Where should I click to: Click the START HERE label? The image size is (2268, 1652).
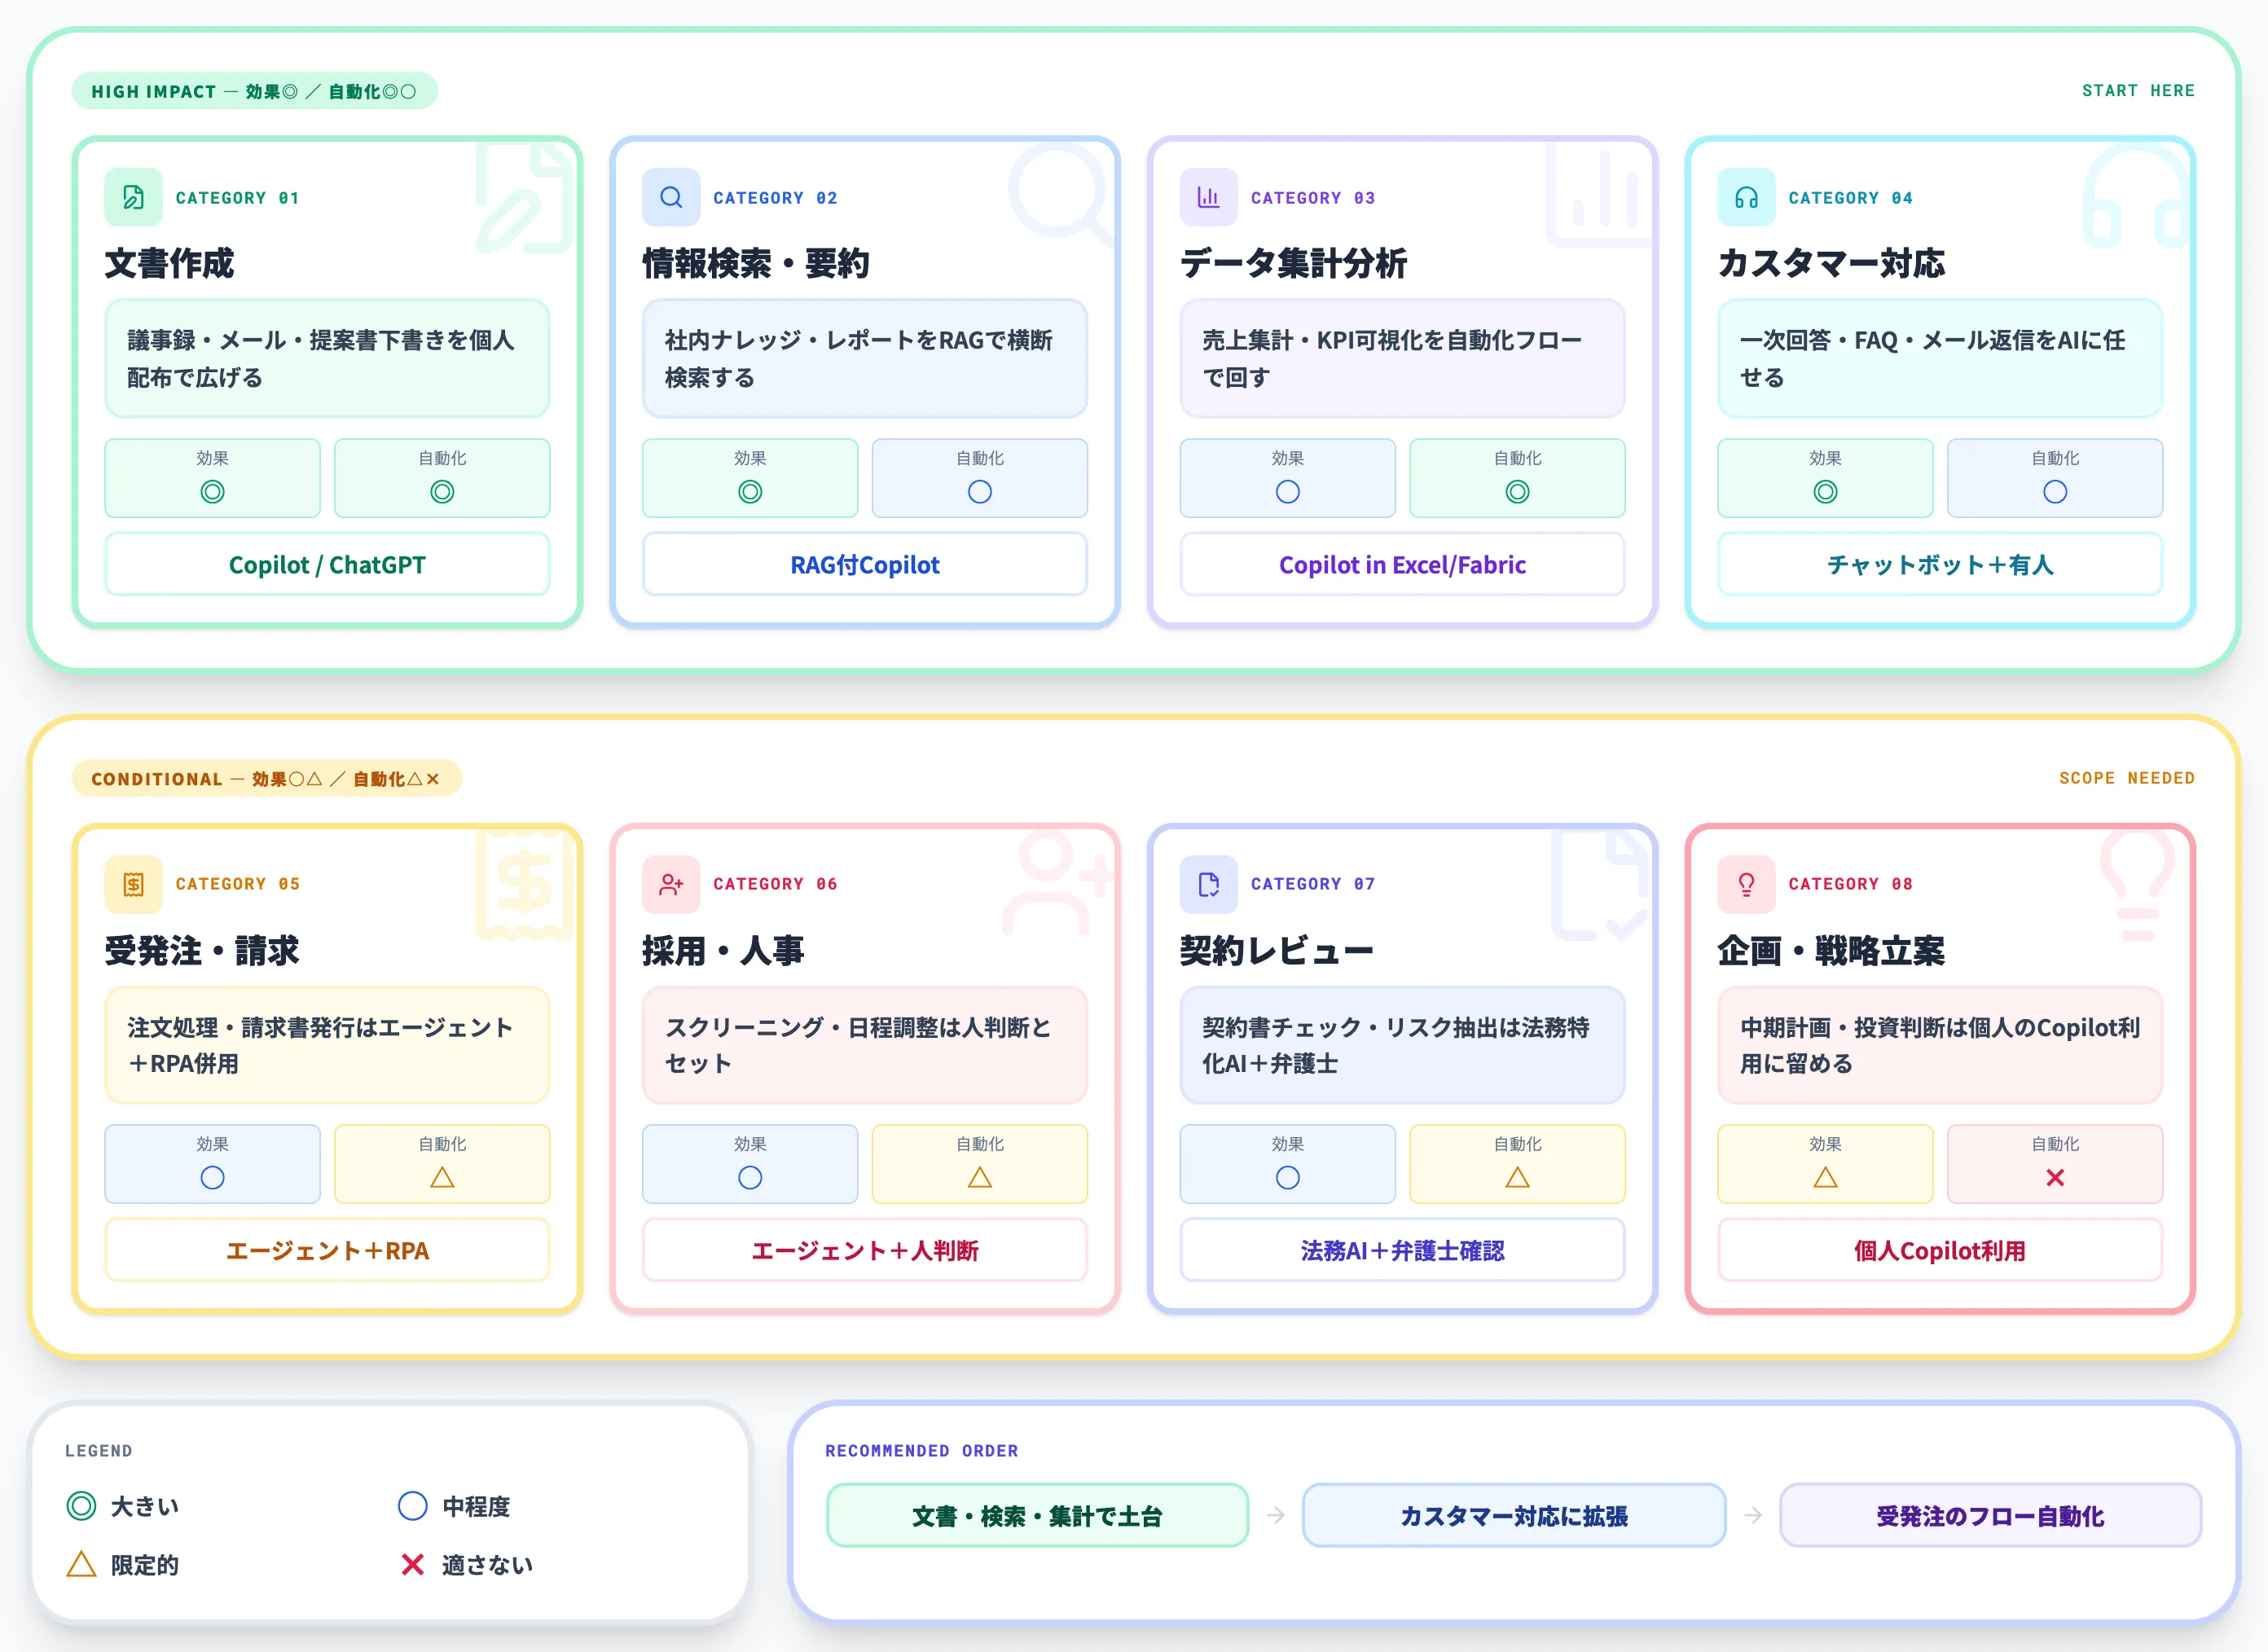pos(2138,91)
